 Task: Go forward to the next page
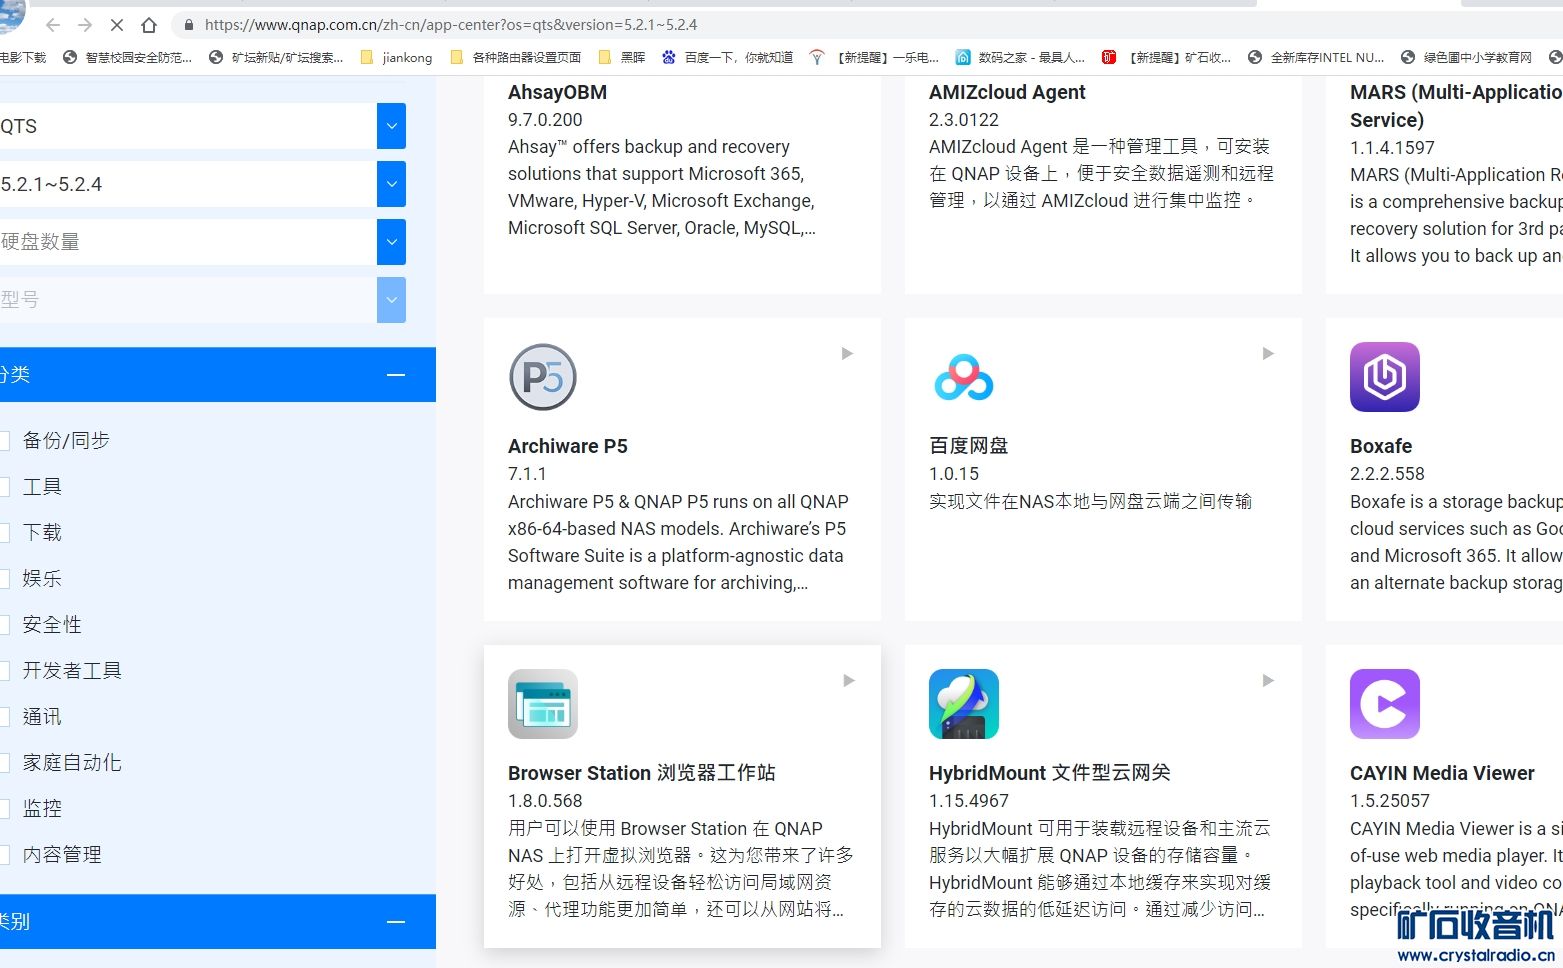85,25
